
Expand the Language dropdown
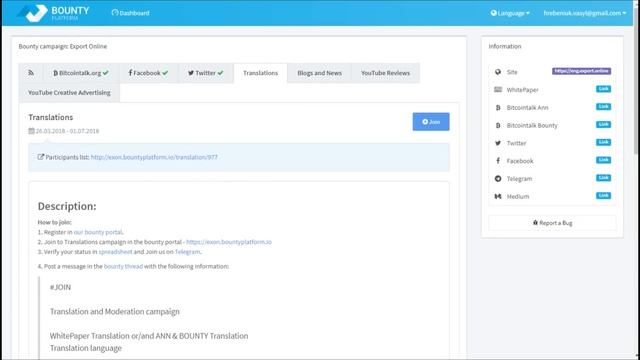[510, 13]
